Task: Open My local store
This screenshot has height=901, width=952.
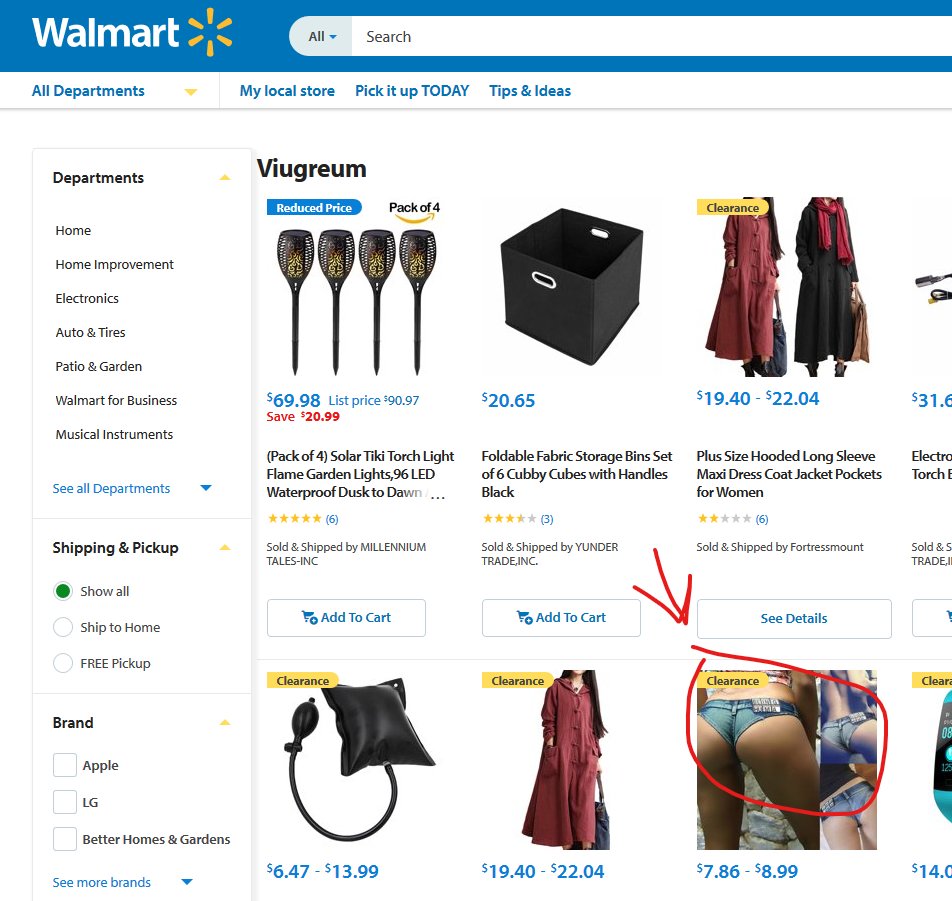Action: 287,91
